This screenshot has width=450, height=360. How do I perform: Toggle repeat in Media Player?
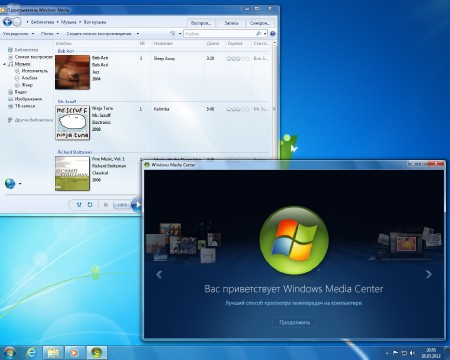90,205
